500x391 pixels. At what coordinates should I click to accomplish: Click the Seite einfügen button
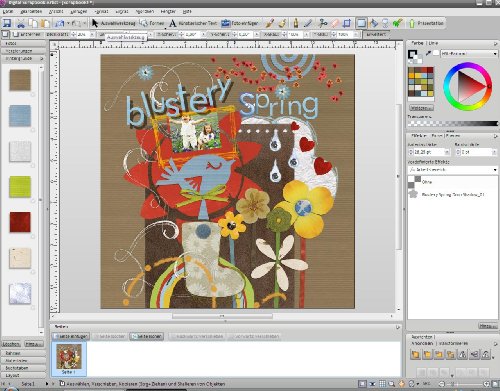[71, 336]
